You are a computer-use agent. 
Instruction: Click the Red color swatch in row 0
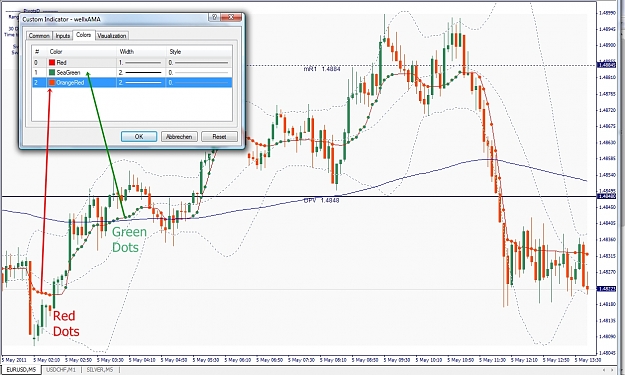pyautogui.click(x=52, y=63)
